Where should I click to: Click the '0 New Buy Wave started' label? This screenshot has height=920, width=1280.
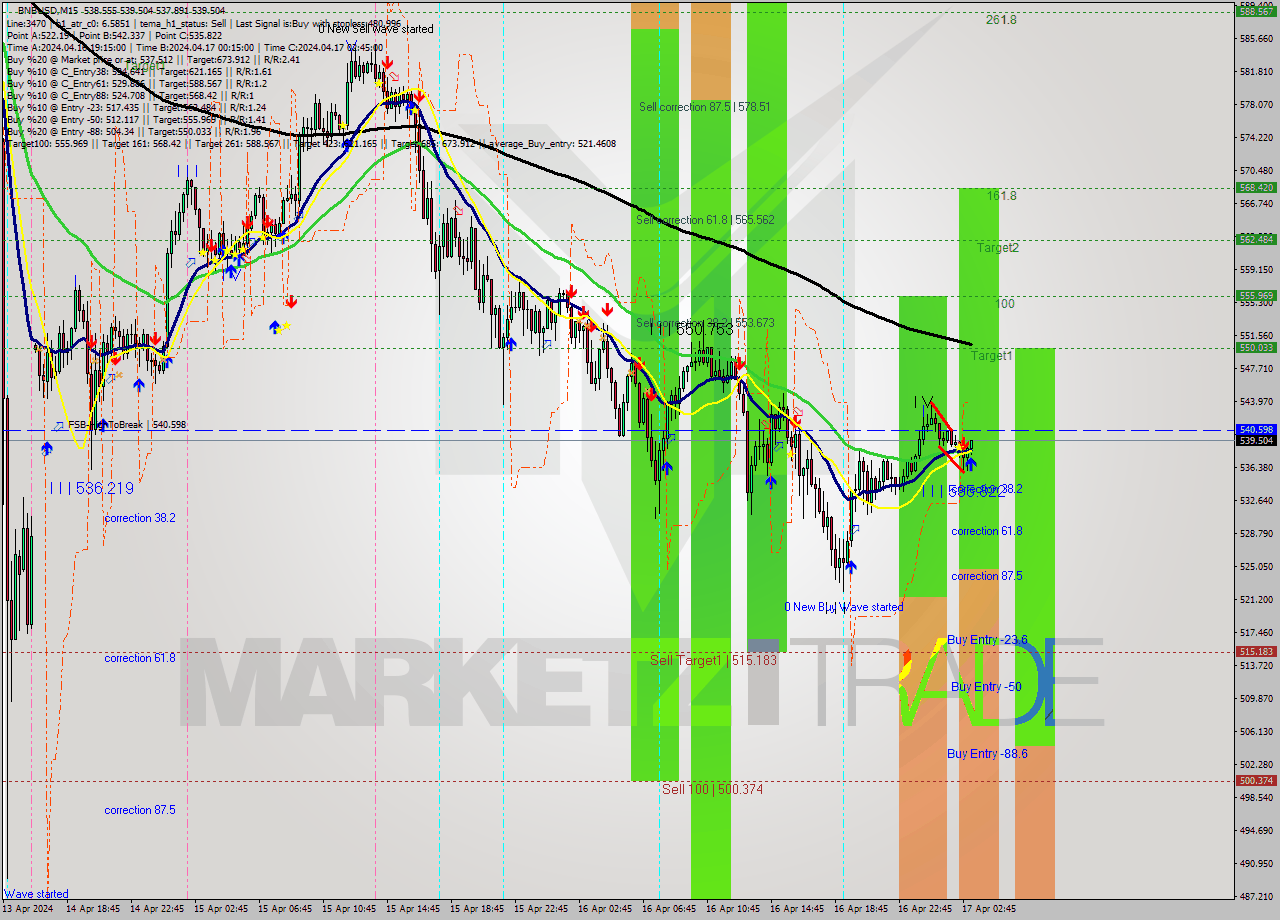[844, 607]
